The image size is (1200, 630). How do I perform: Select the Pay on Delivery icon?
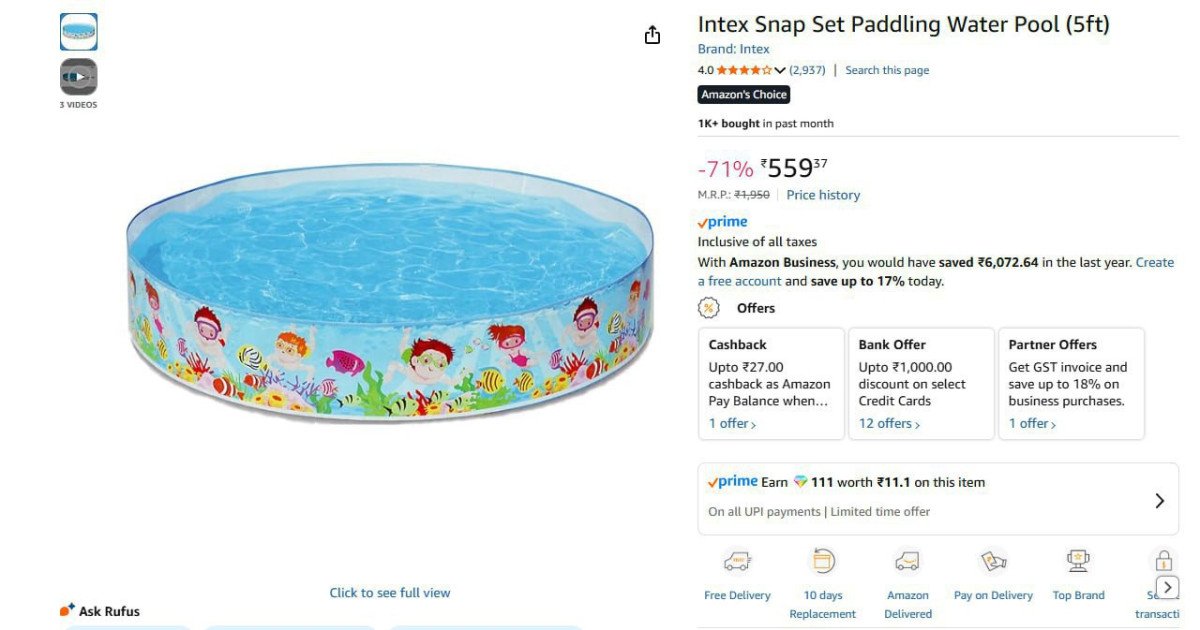coord(993,560)
